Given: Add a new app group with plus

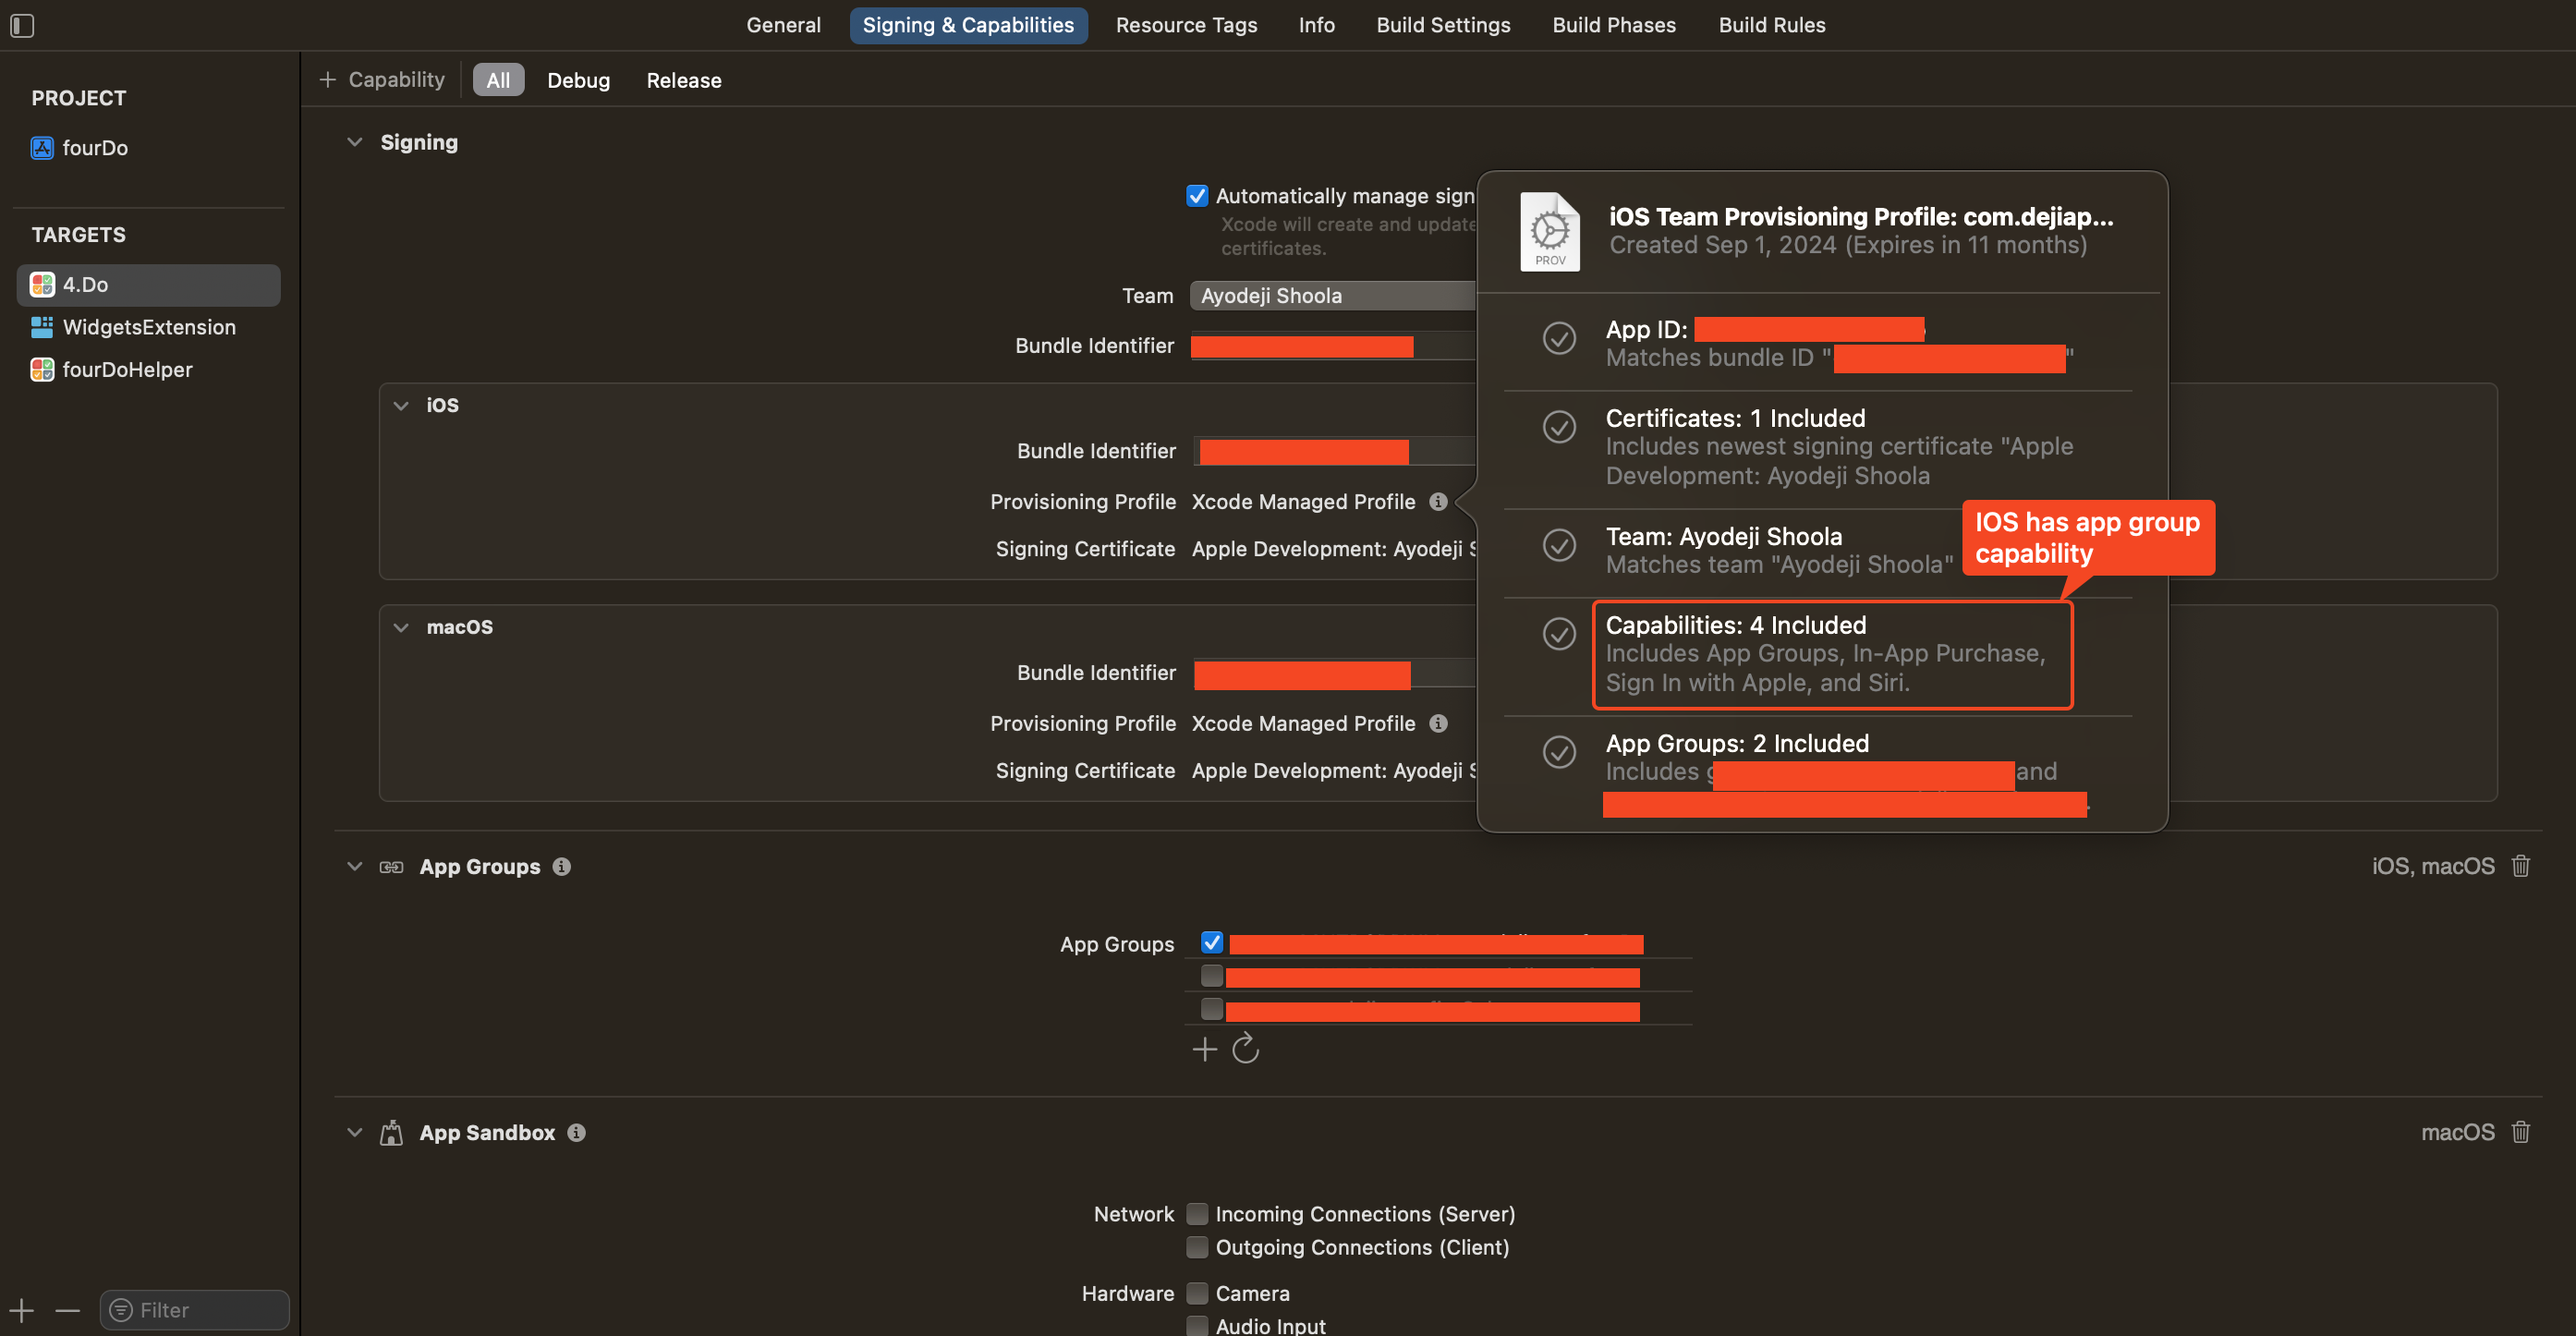Looking at the screenshot, I should [1205, 1049].
